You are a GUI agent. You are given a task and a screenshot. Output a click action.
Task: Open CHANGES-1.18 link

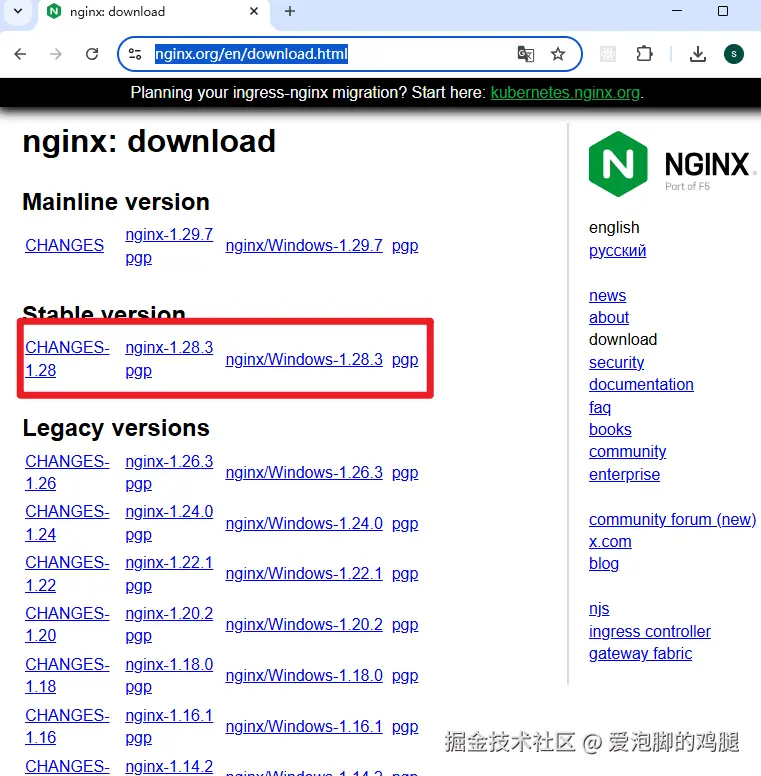(67, 675)
